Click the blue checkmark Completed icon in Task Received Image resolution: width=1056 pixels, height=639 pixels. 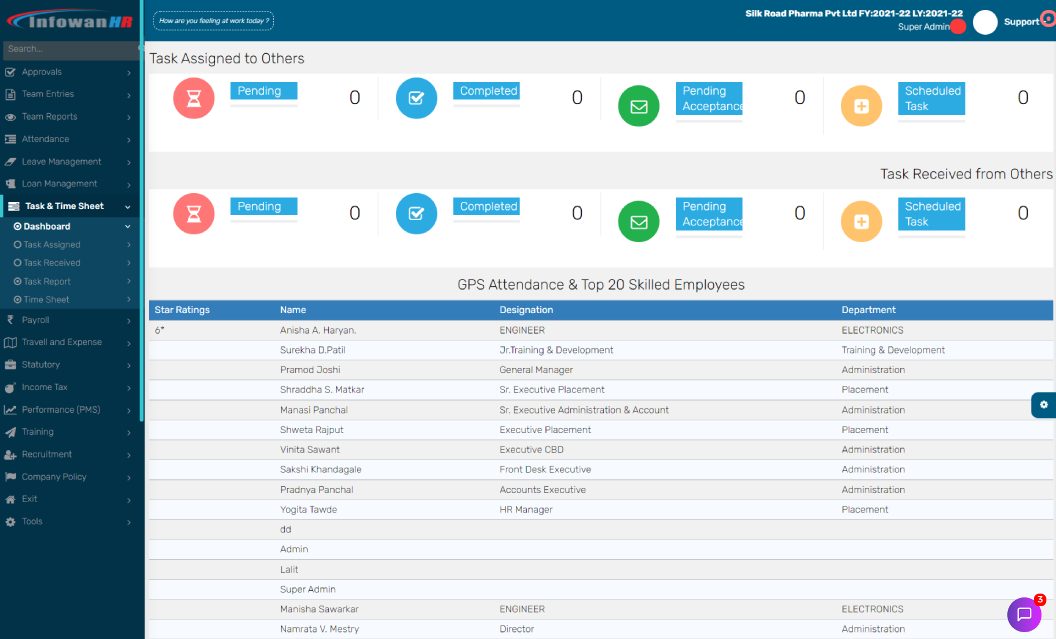[x=416, y=214]
